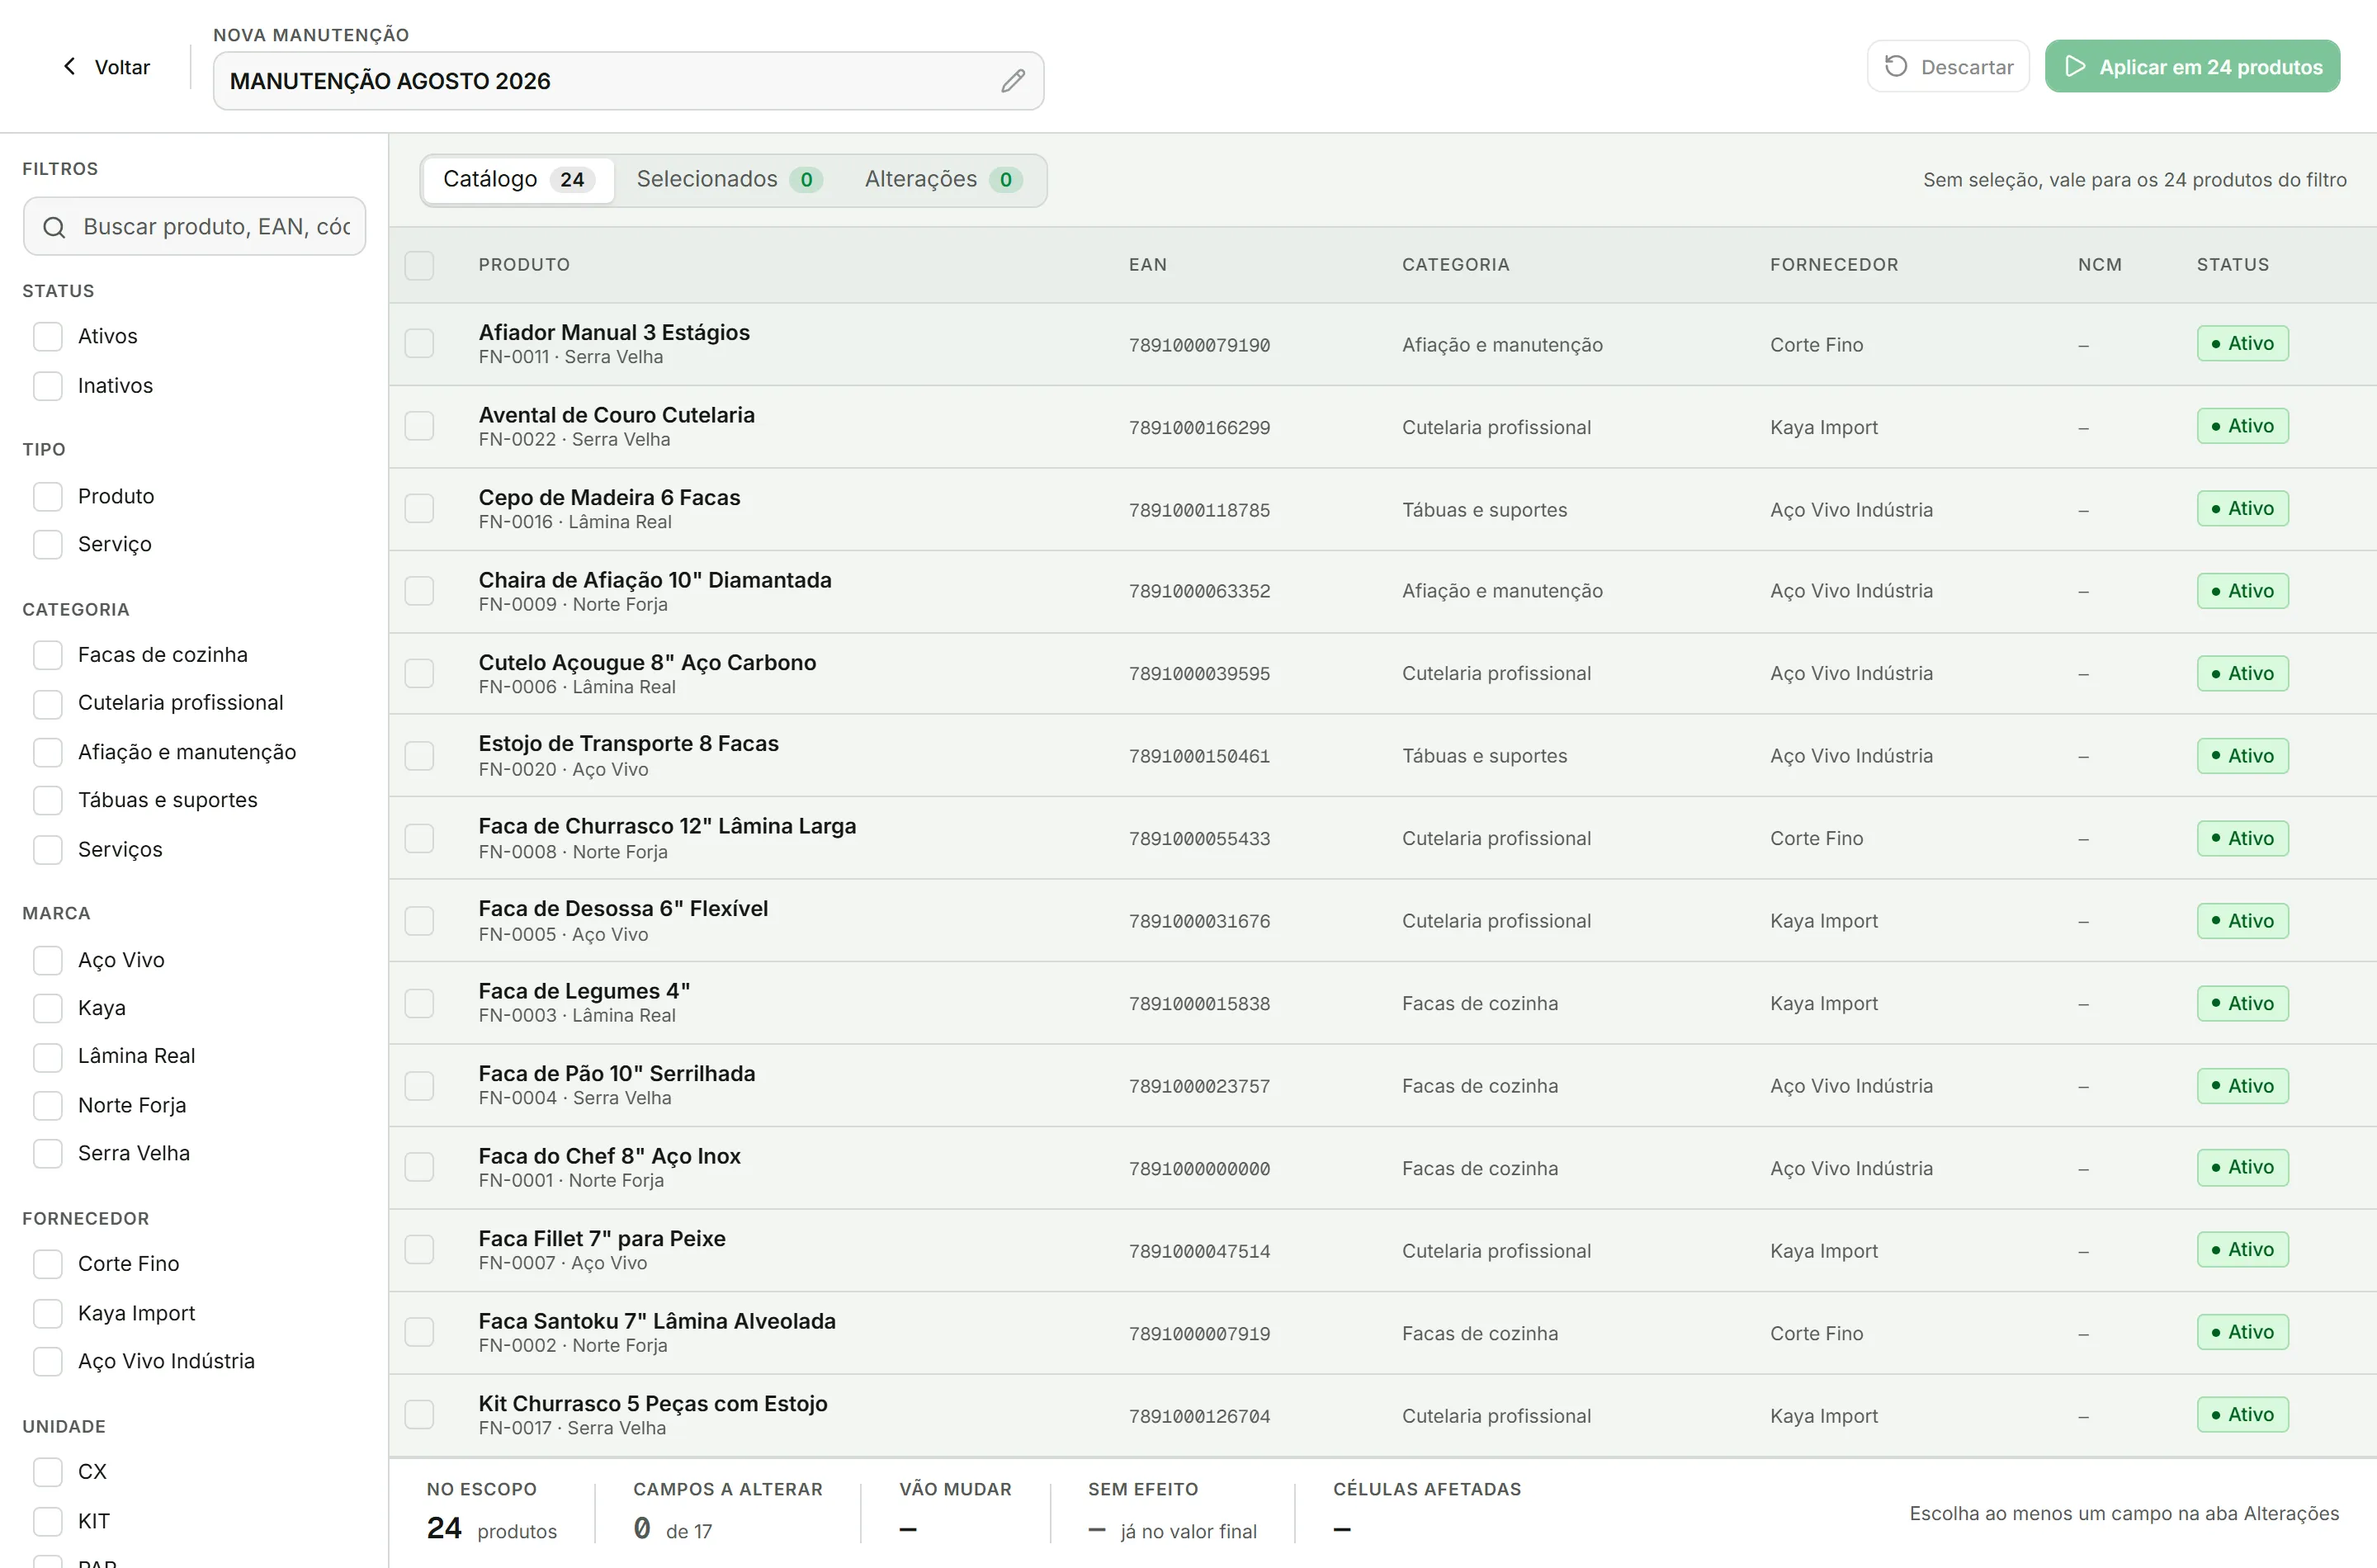Click Tábuas e suportes in Estojo de Transporte row
Viewport: 2377px width, 1568px height.
1484,756
